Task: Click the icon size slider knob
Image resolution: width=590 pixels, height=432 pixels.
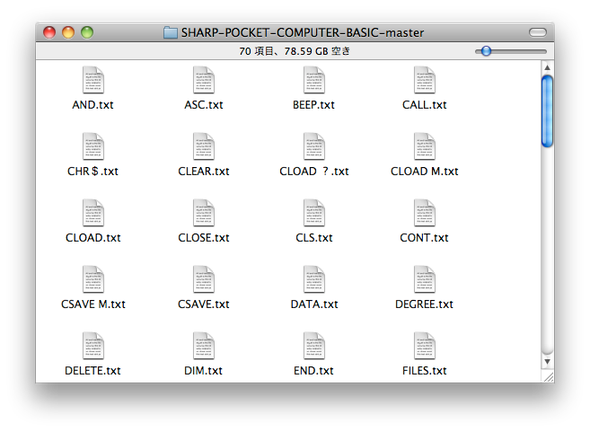Action: coord(486,51)
